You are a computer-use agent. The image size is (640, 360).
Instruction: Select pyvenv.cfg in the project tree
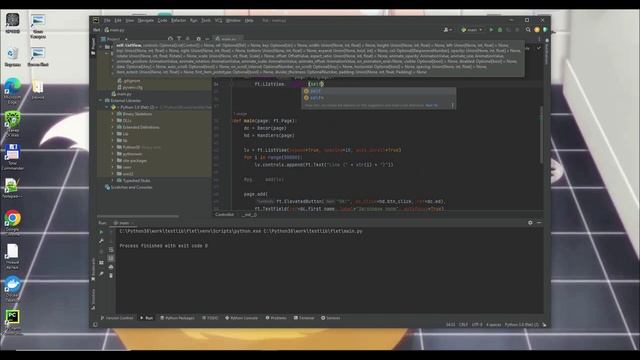click(x=130, y=87)
